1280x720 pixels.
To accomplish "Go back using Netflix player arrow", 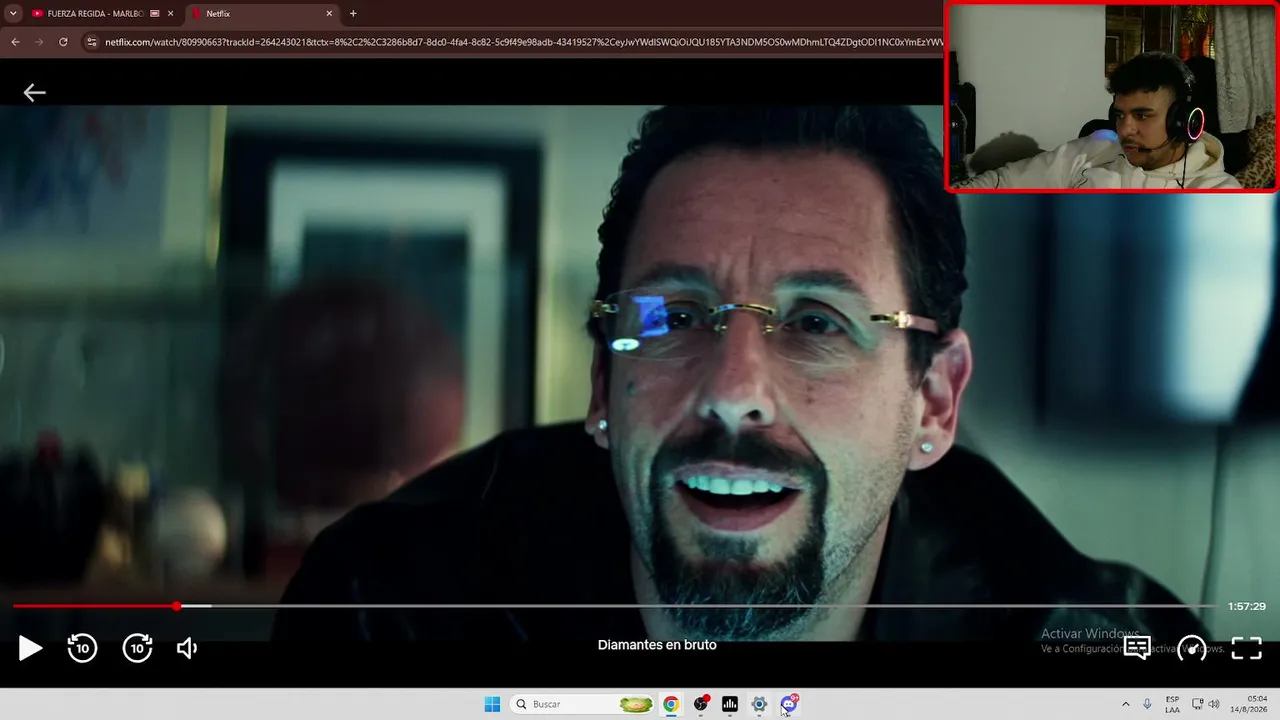I will 34,93.
